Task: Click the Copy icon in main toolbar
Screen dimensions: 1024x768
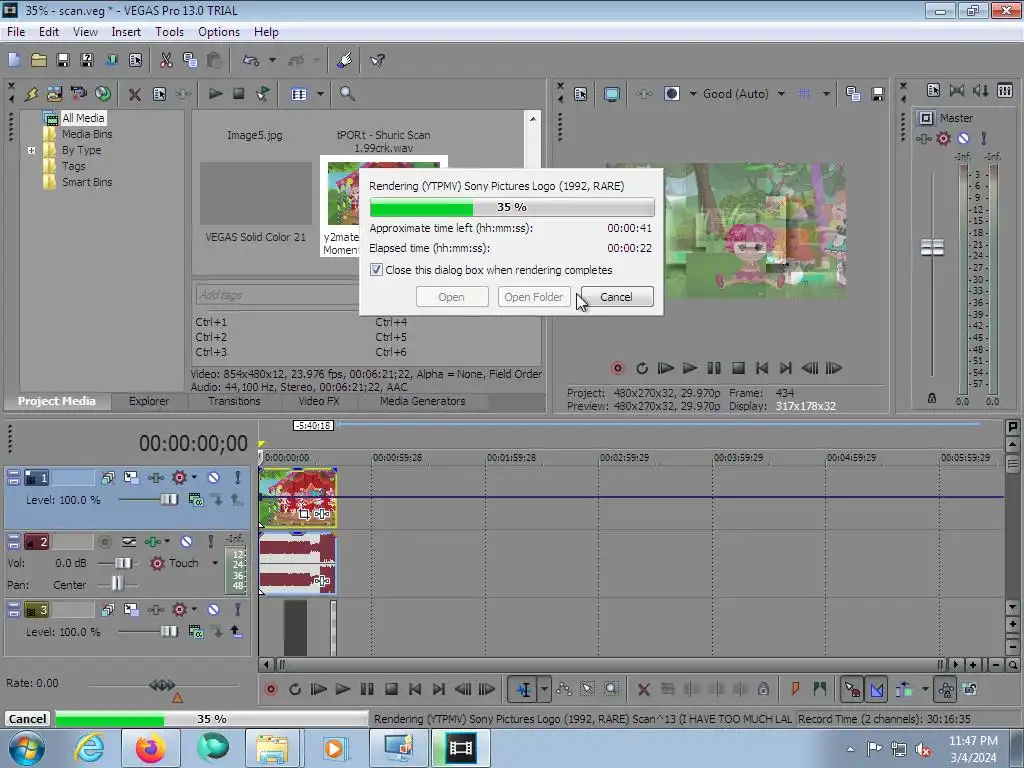Action: coord(190,60)
